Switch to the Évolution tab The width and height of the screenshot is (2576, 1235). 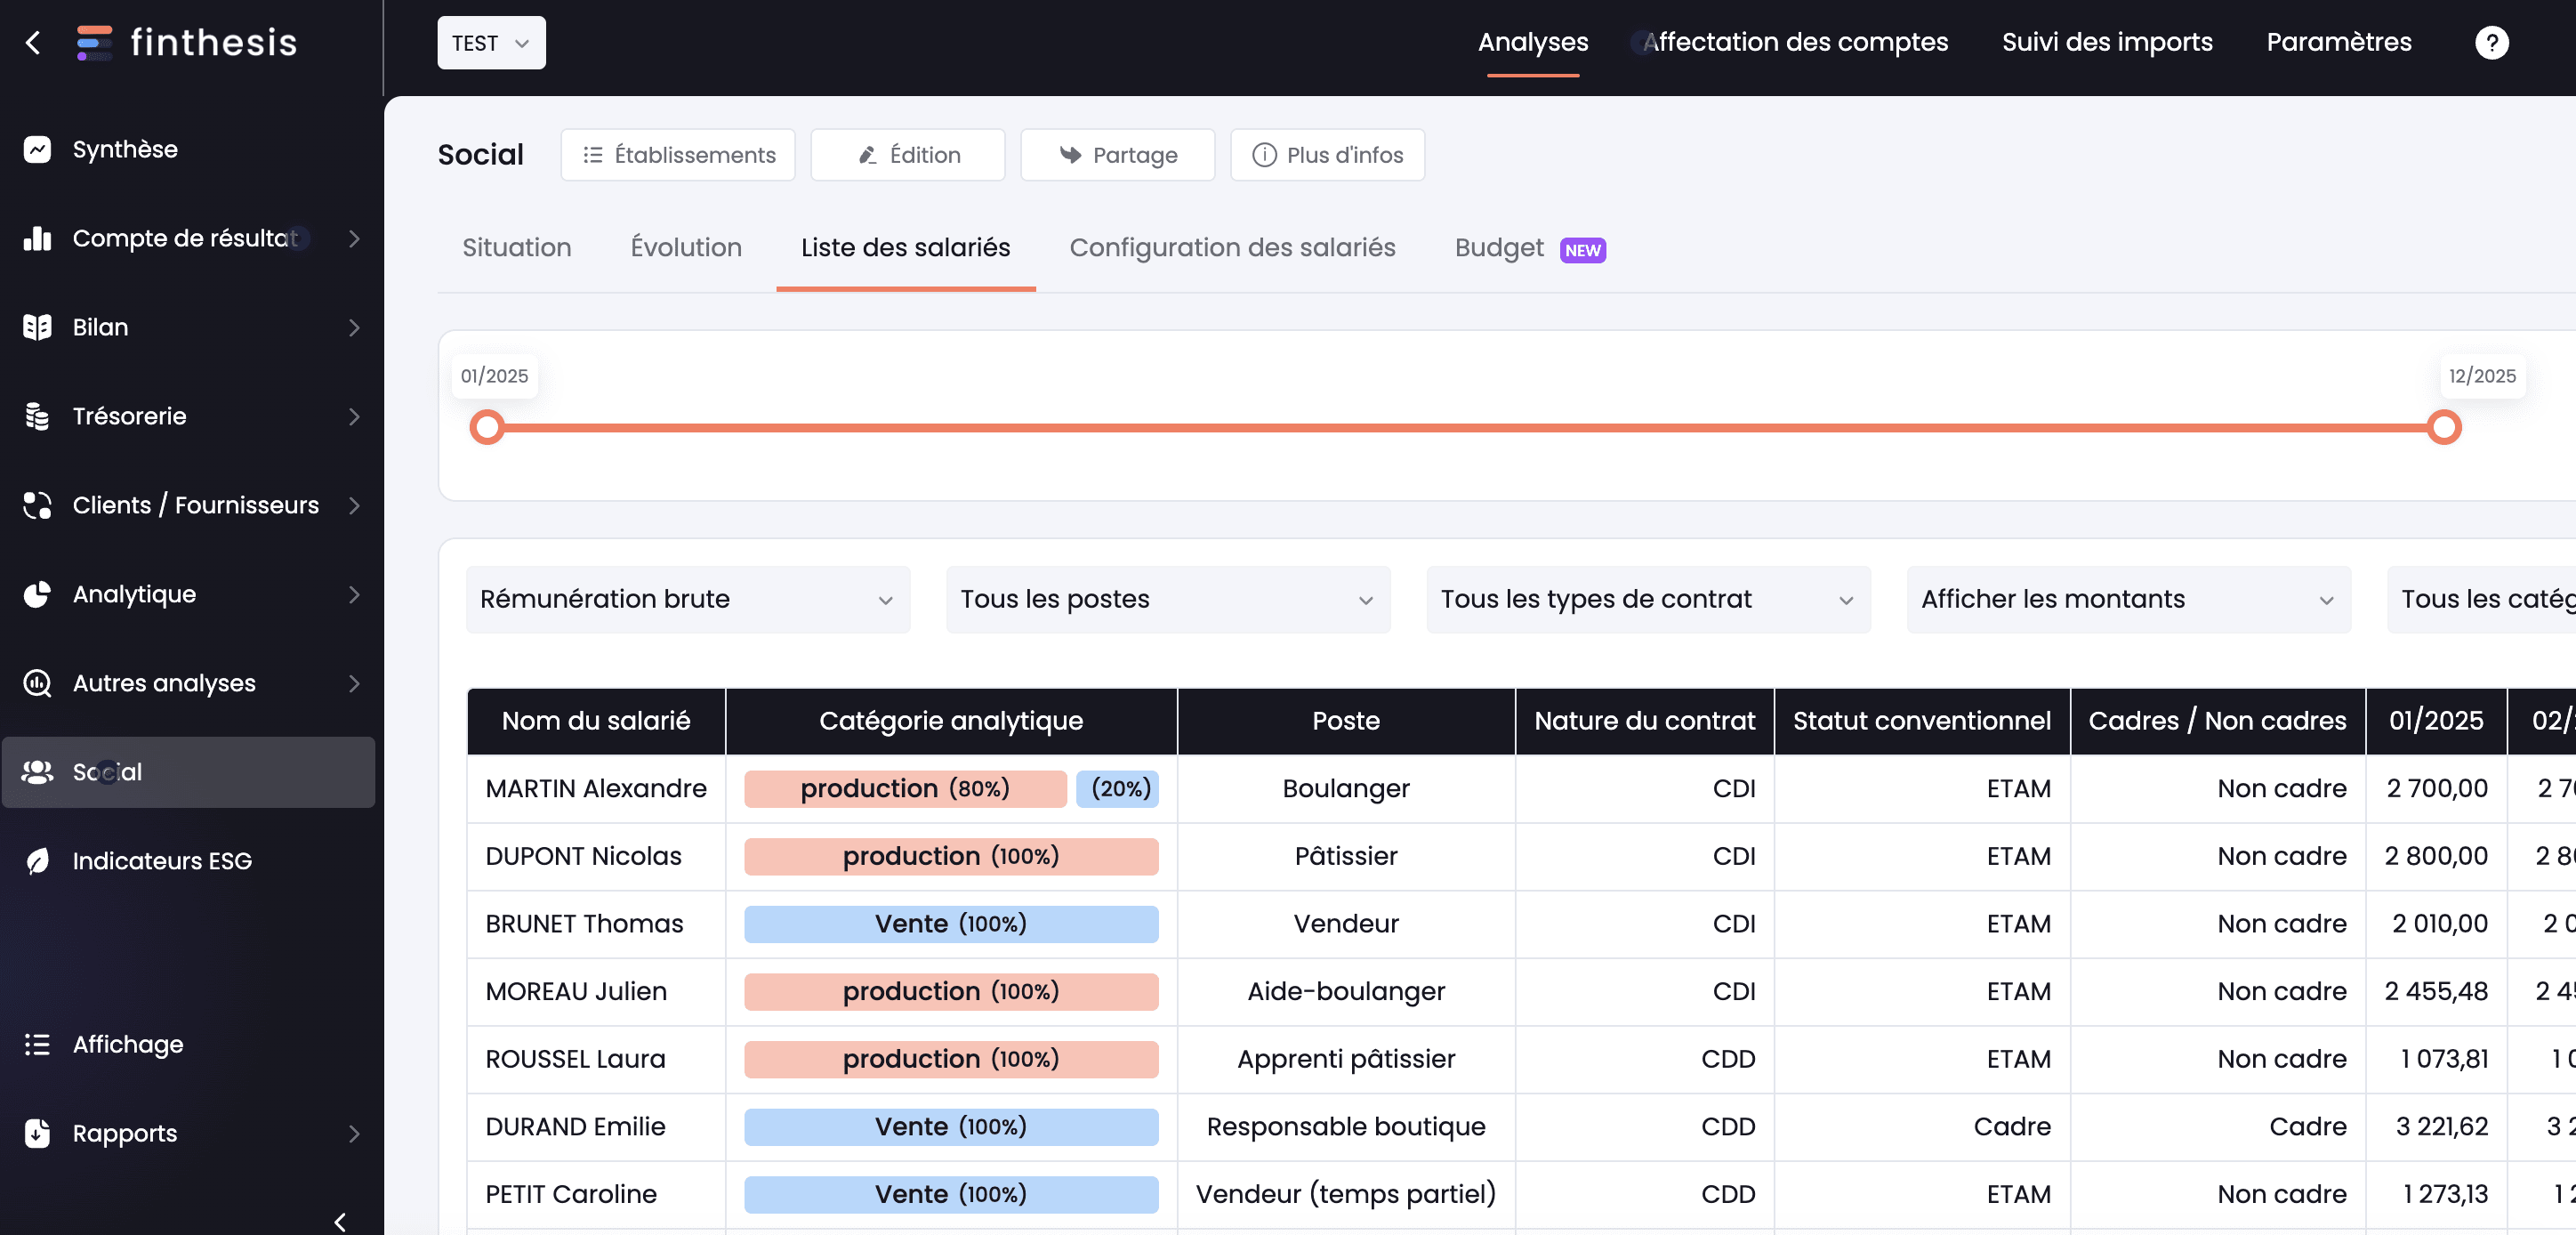[686, 247]
